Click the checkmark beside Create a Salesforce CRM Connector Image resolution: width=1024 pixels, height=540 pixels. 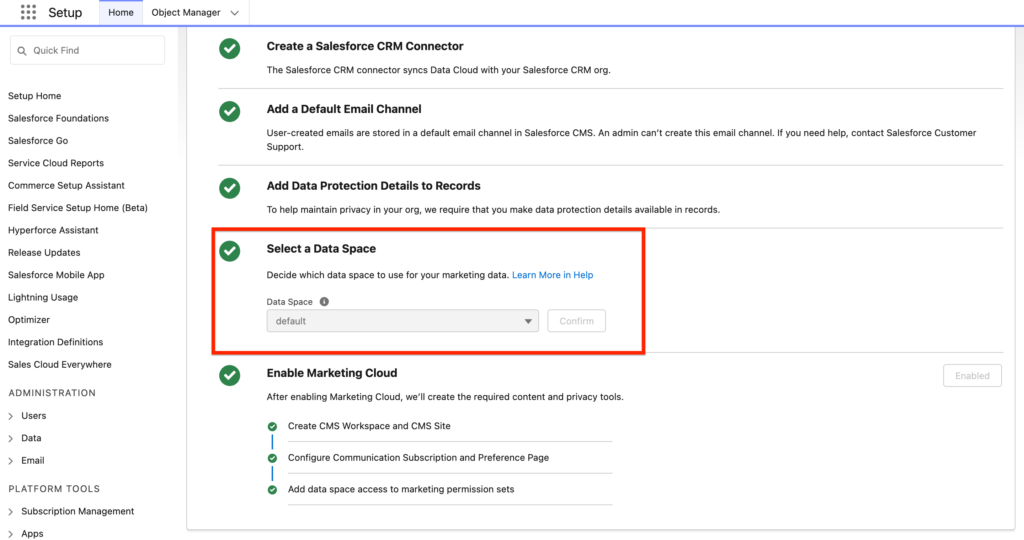coord(230,48)
